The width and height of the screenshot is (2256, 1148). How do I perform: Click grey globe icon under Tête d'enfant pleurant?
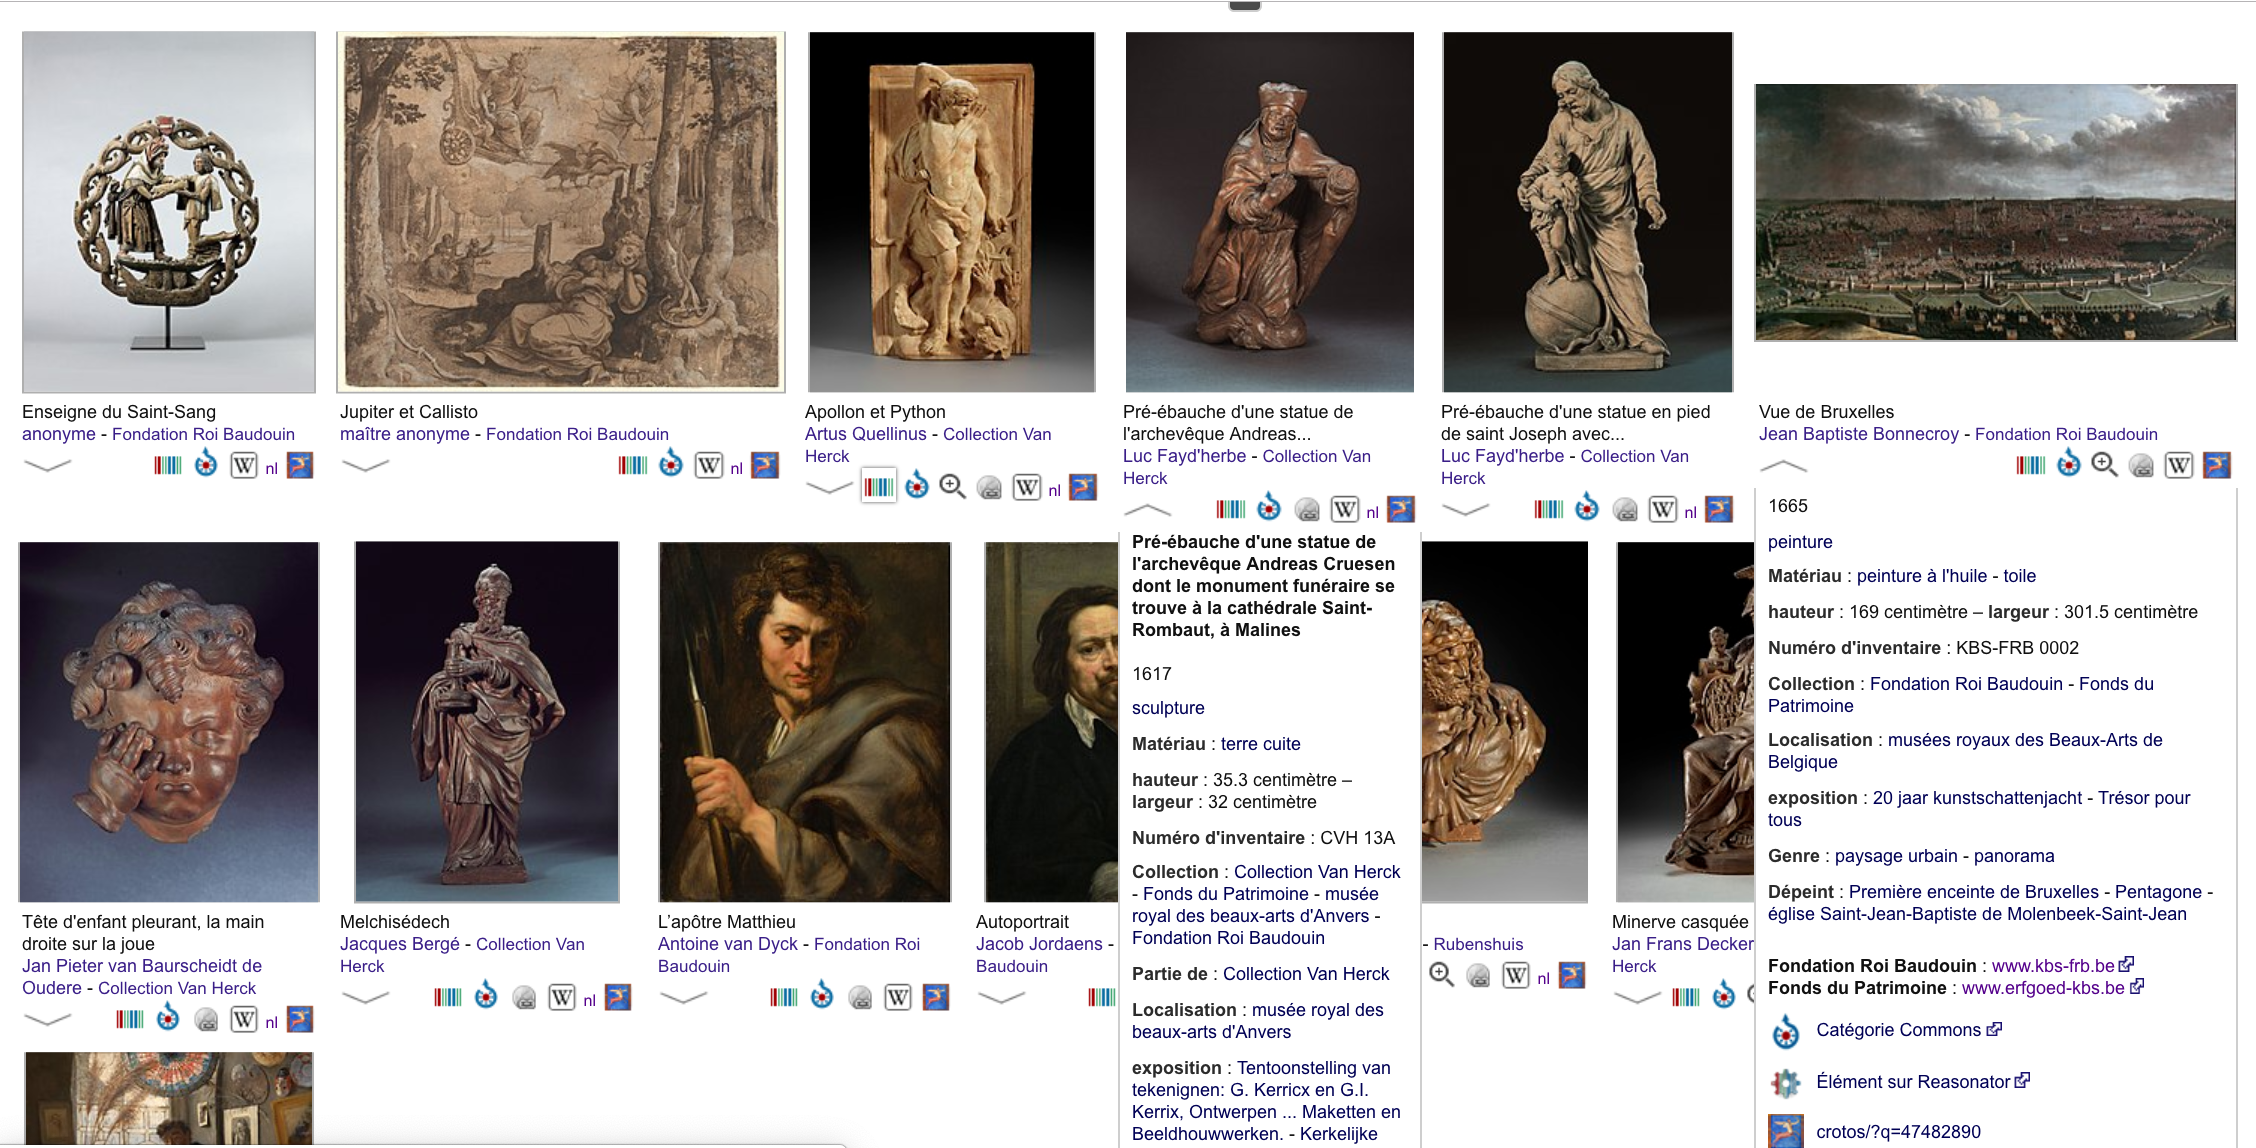point(206,1020)
